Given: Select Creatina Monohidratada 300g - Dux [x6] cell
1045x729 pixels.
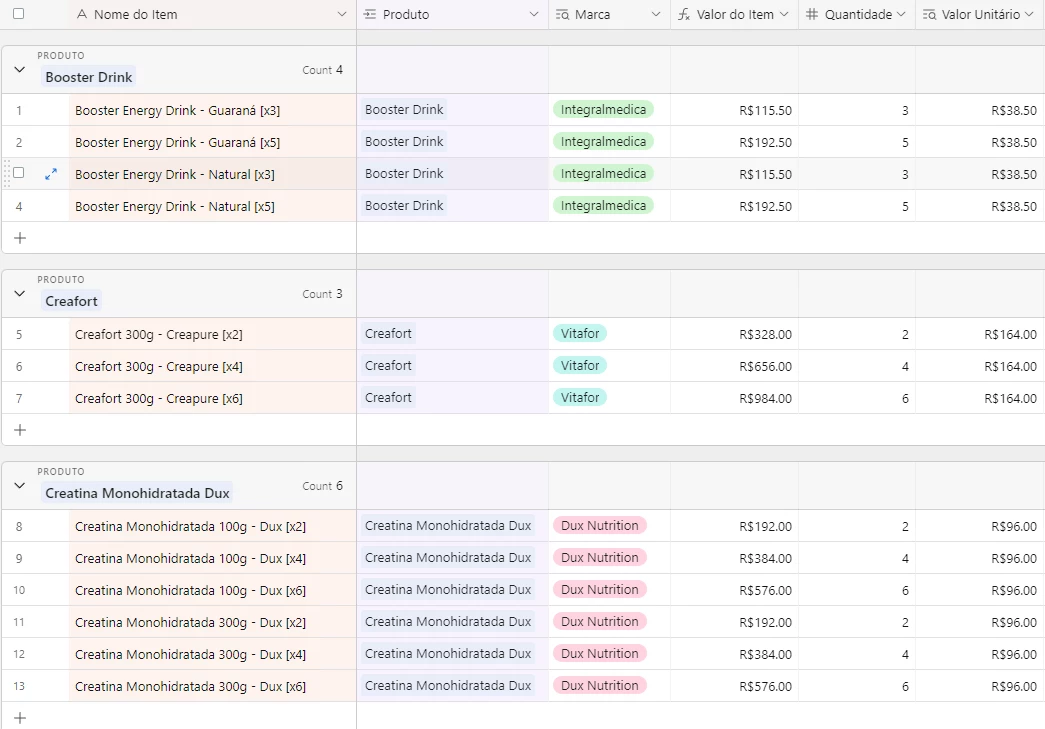Looking at the screenshot, I should point(213,686).
